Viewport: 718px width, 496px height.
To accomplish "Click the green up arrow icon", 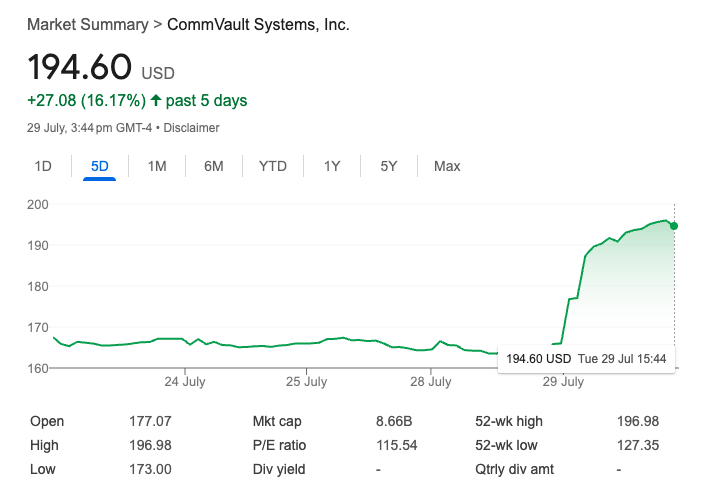I will point(156,100).
